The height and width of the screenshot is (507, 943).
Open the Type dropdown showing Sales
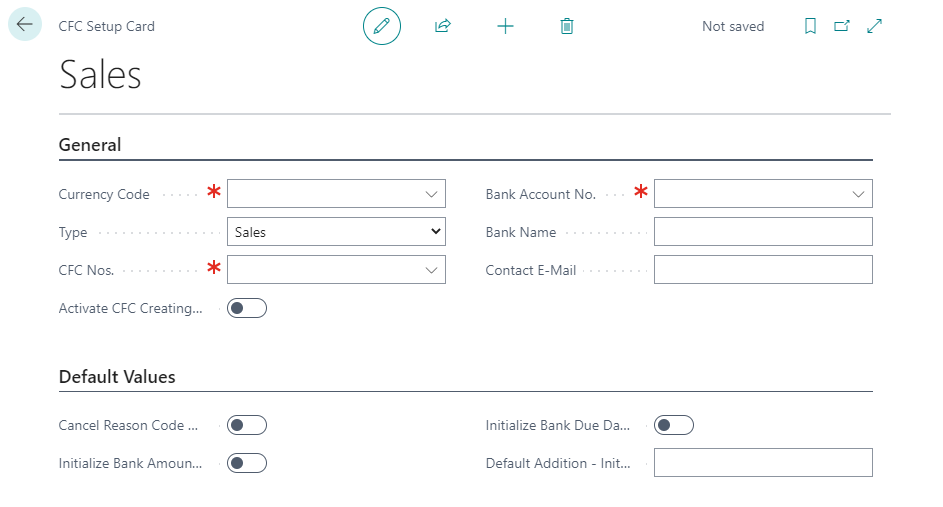coord(336,232)
